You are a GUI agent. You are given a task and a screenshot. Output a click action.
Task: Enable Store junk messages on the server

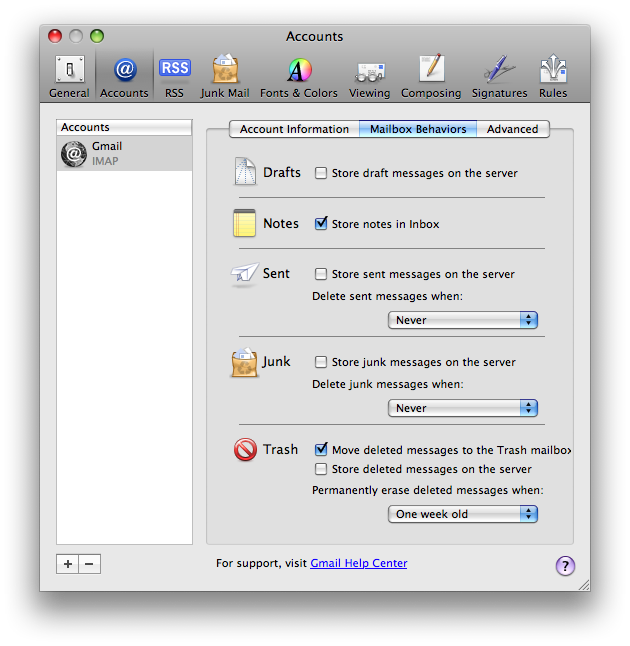tap(321, 362)
